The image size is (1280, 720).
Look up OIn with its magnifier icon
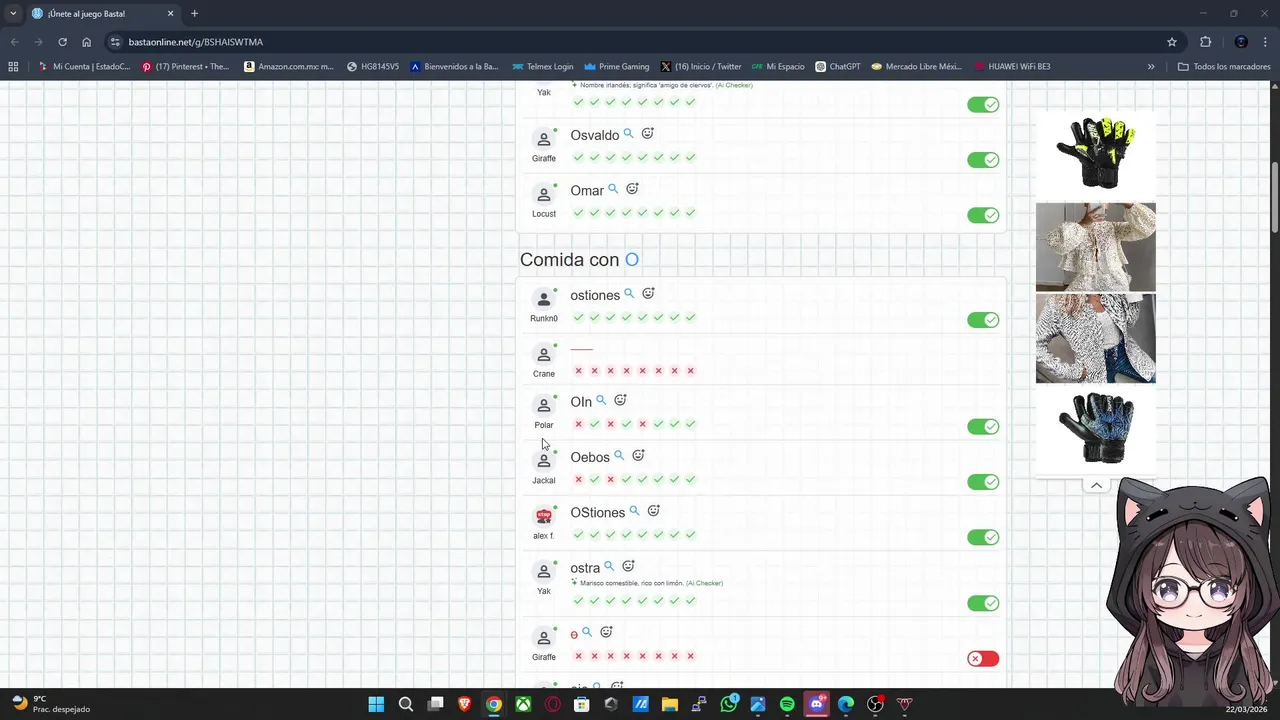point(601,400)
